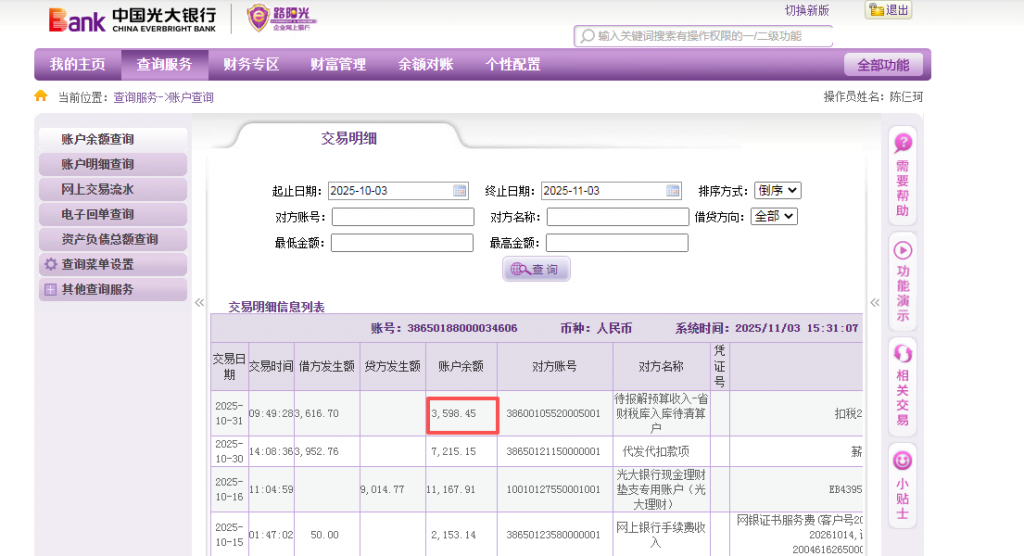Click the 相关交易 icon
The width and height of the screenshot is (1024, 556).
[x=902, y=355]
